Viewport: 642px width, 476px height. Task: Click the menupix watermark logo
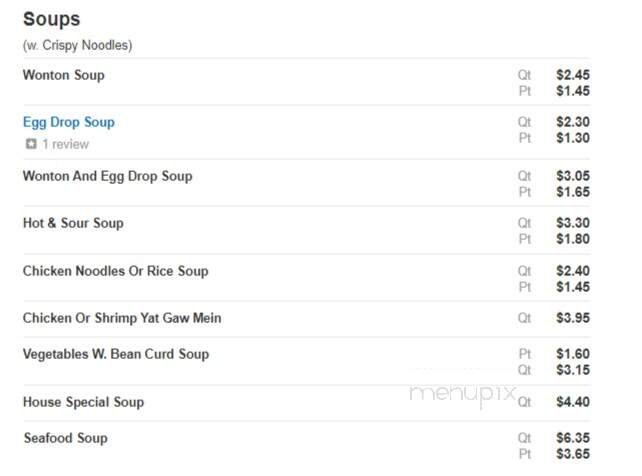tap(462, 394)
